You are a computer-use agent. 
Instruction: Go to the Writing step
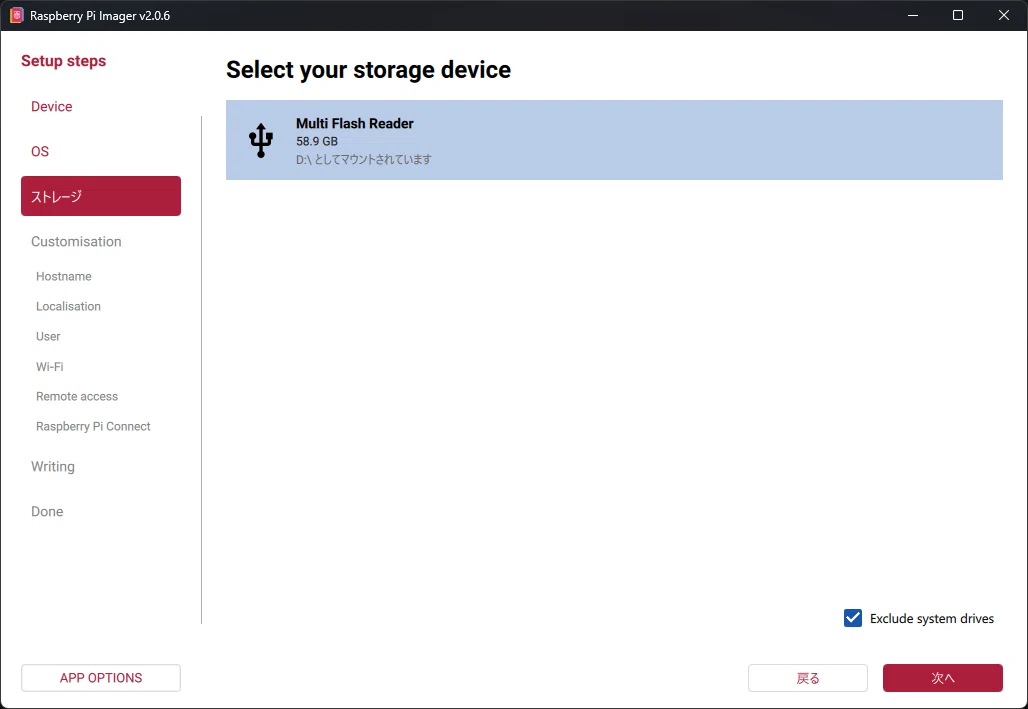(53, 466)
